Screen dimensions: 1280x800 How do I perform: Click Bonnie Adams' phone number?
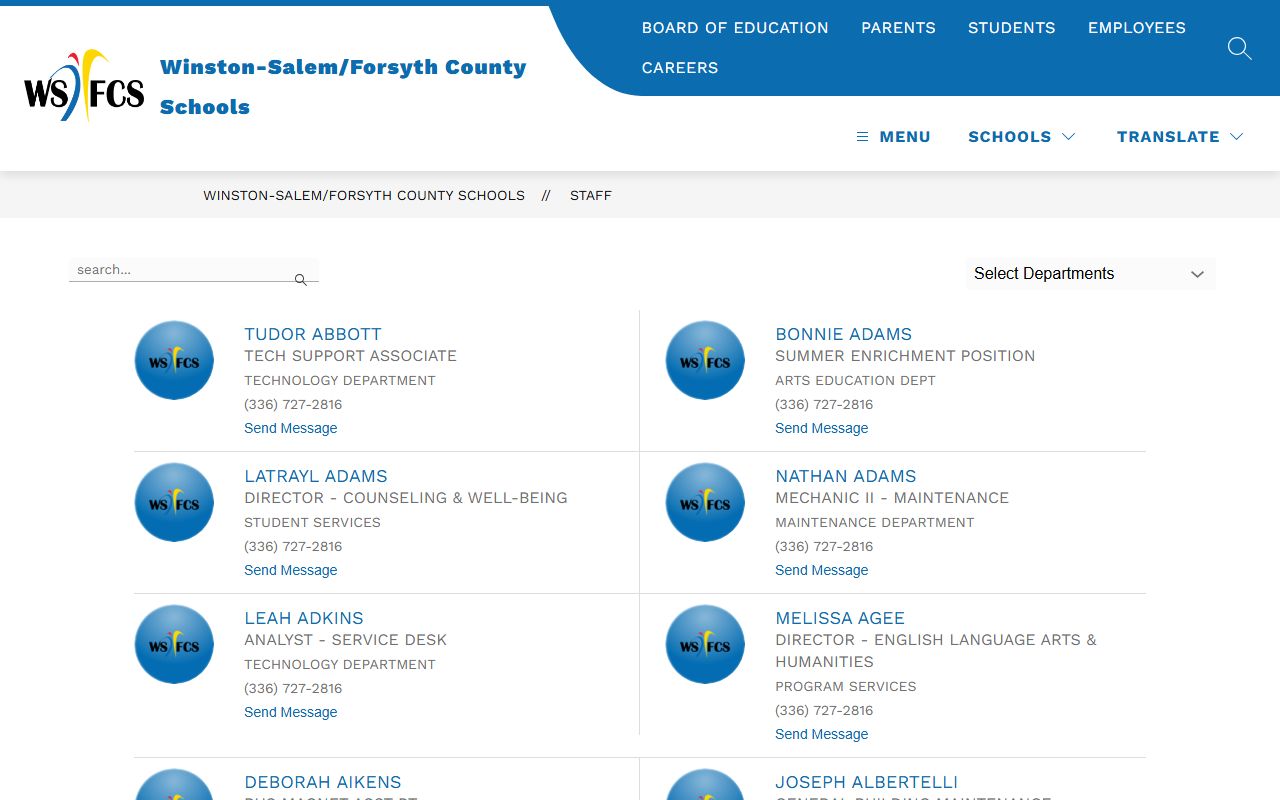coord(824,405)
